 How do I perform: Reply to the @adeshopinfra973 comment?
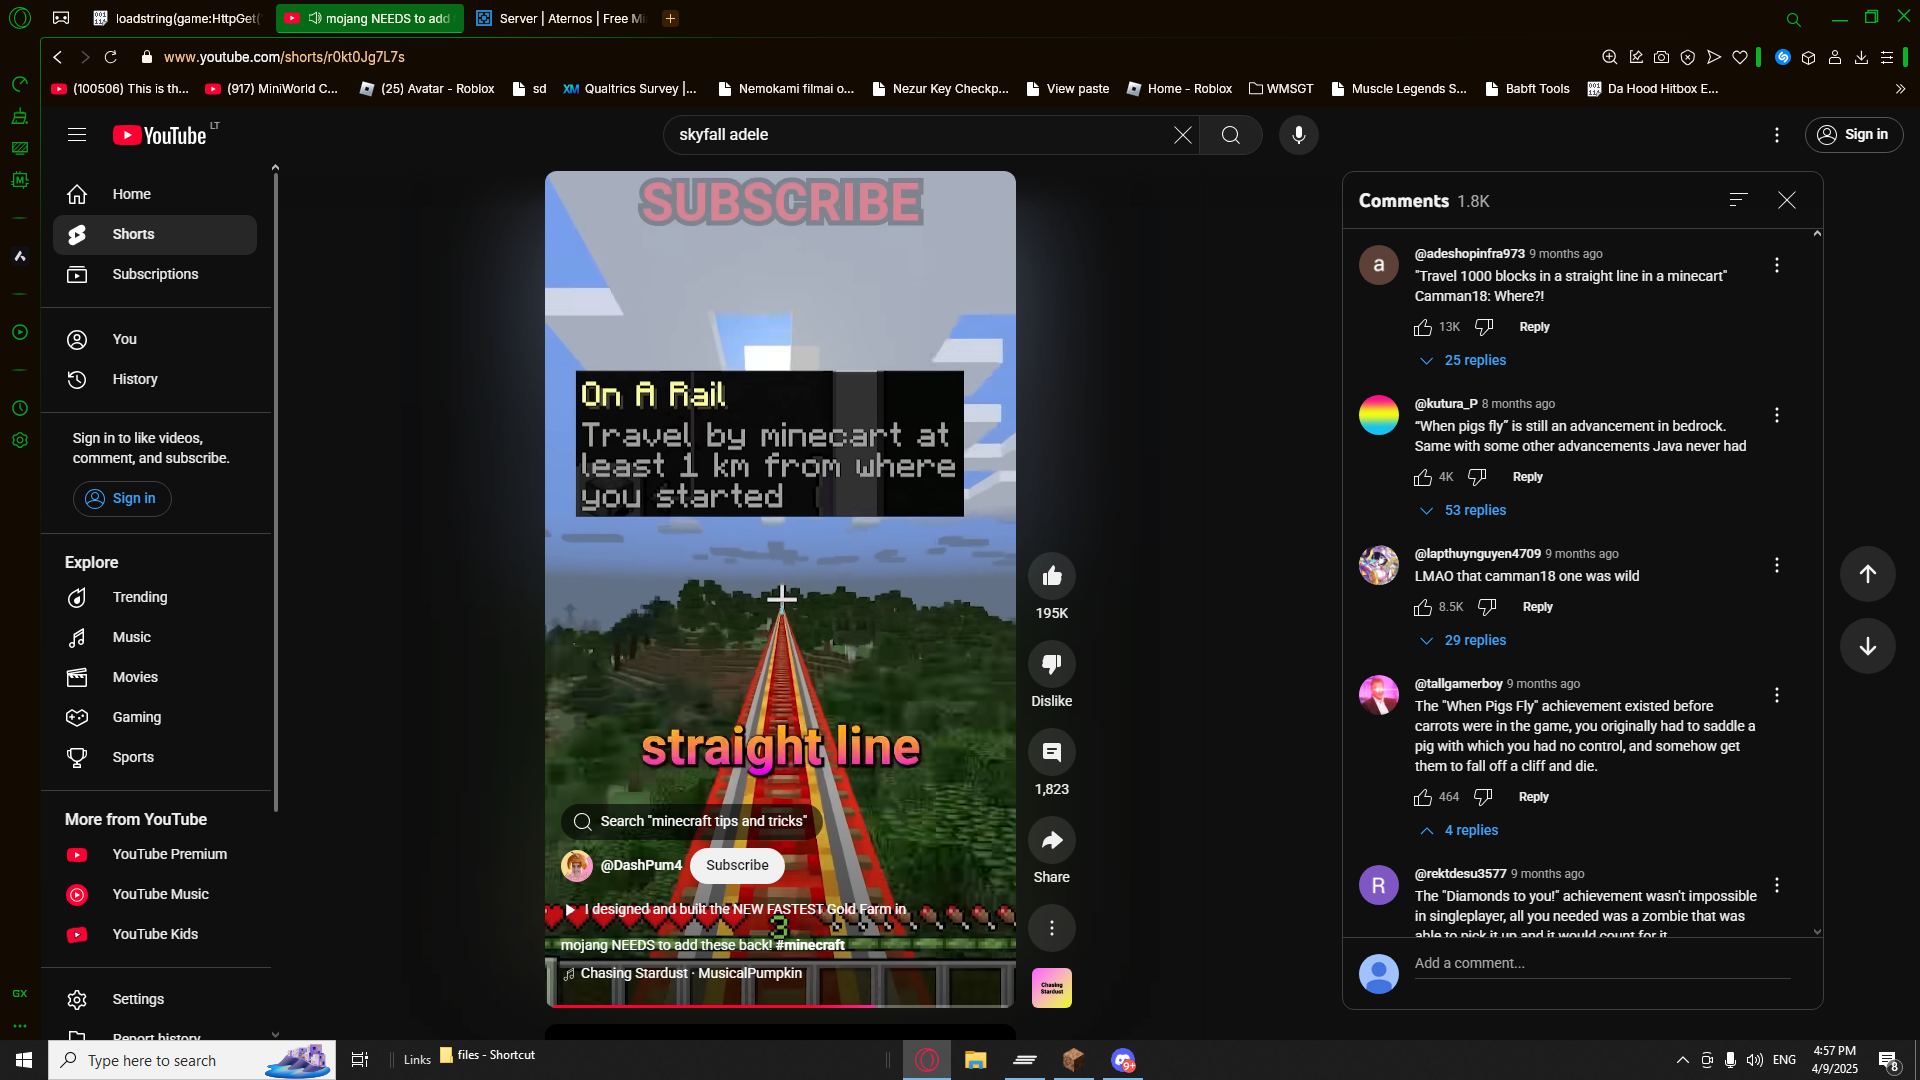tap(1534, 328)
